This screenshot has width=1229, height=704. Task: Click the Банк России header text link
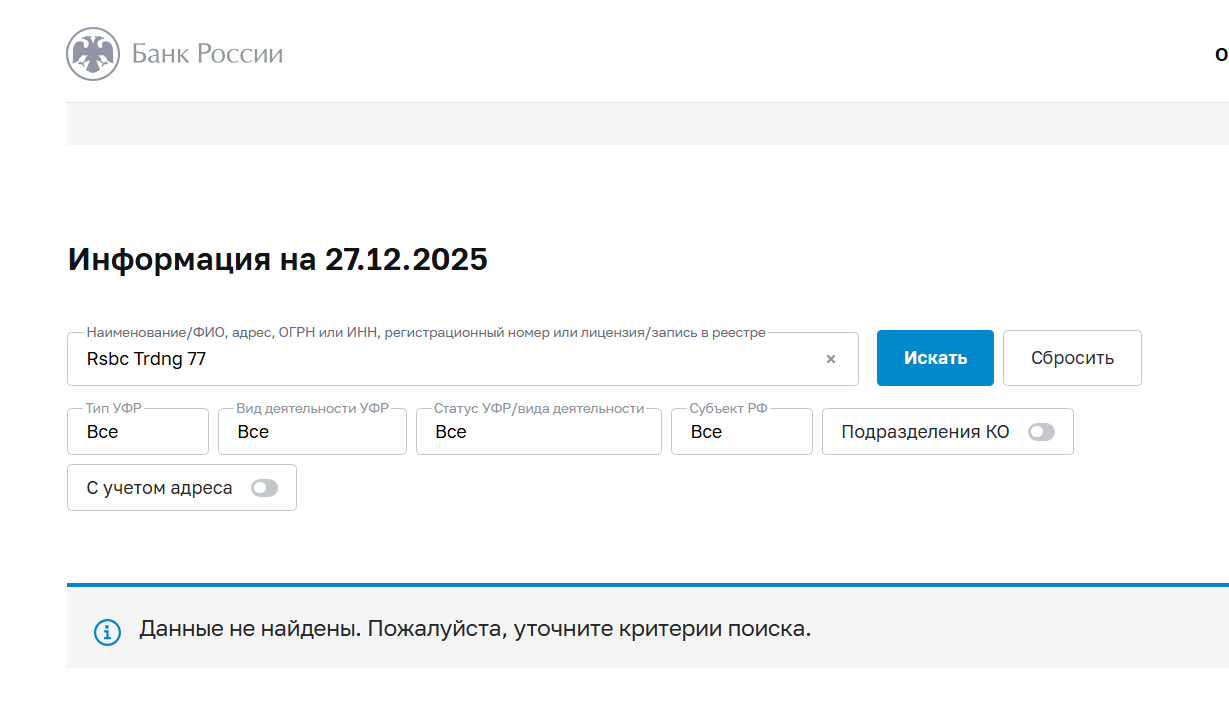pos(208,54)
